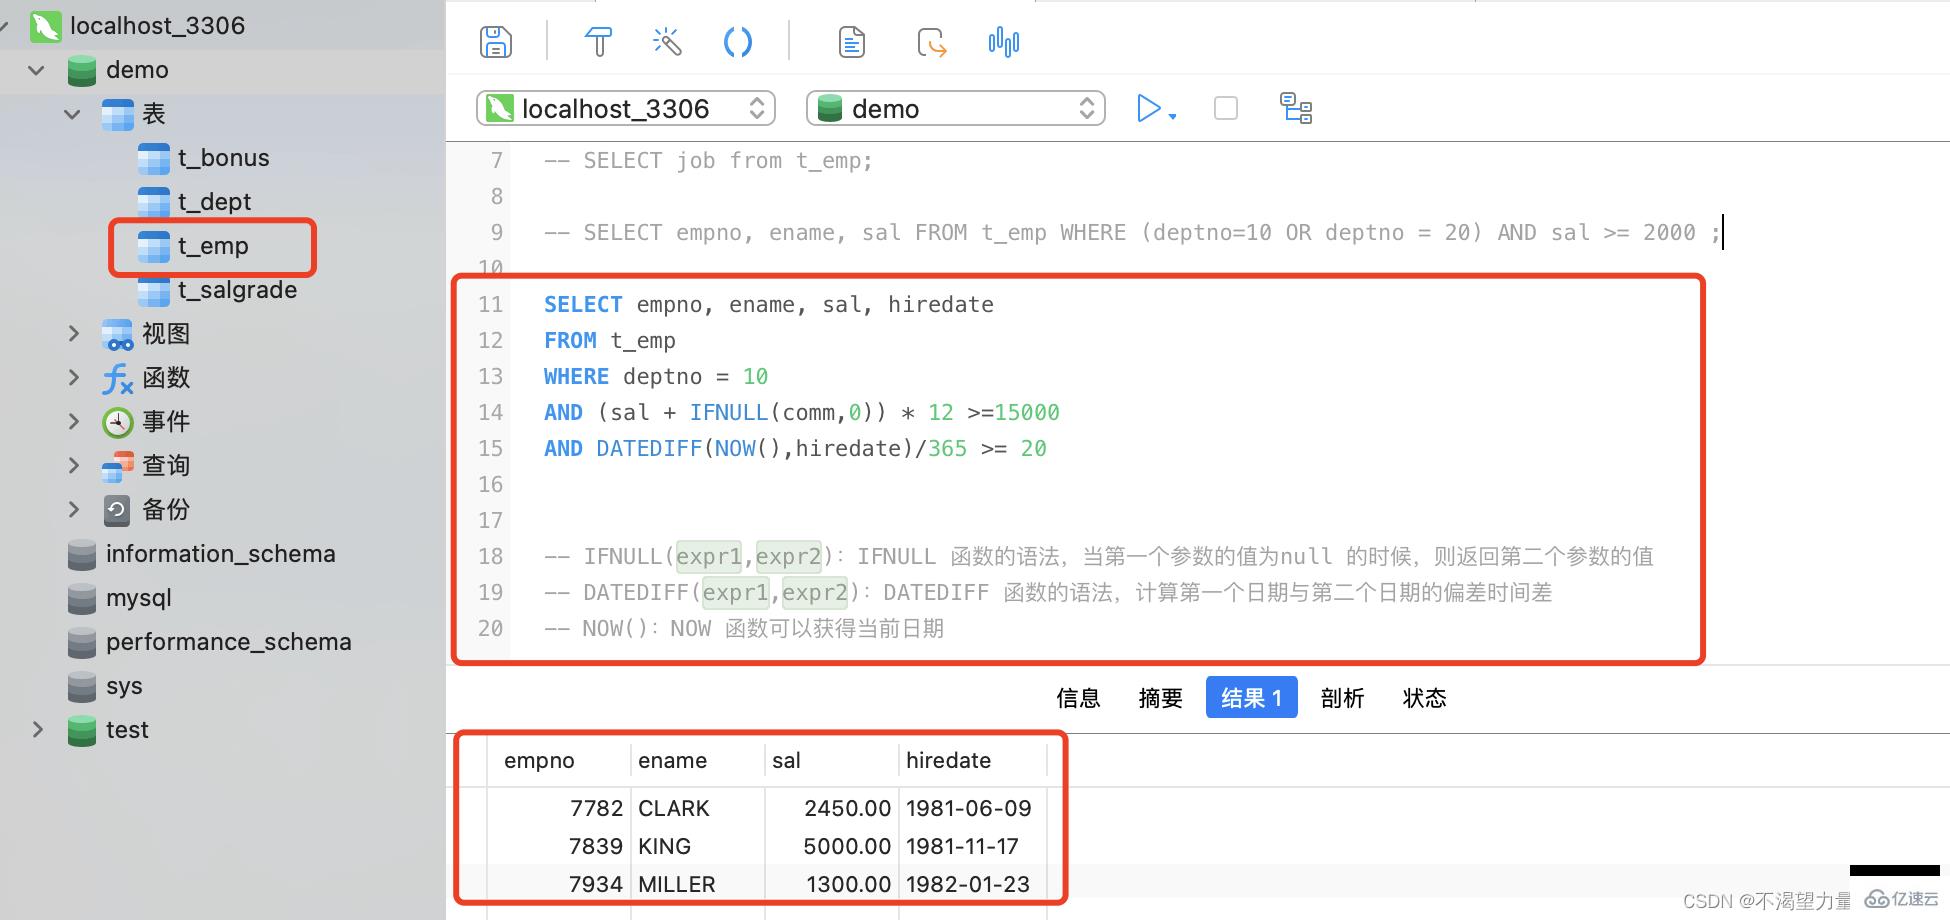
Task: Open the demo database selector
Action: (955, 108)
